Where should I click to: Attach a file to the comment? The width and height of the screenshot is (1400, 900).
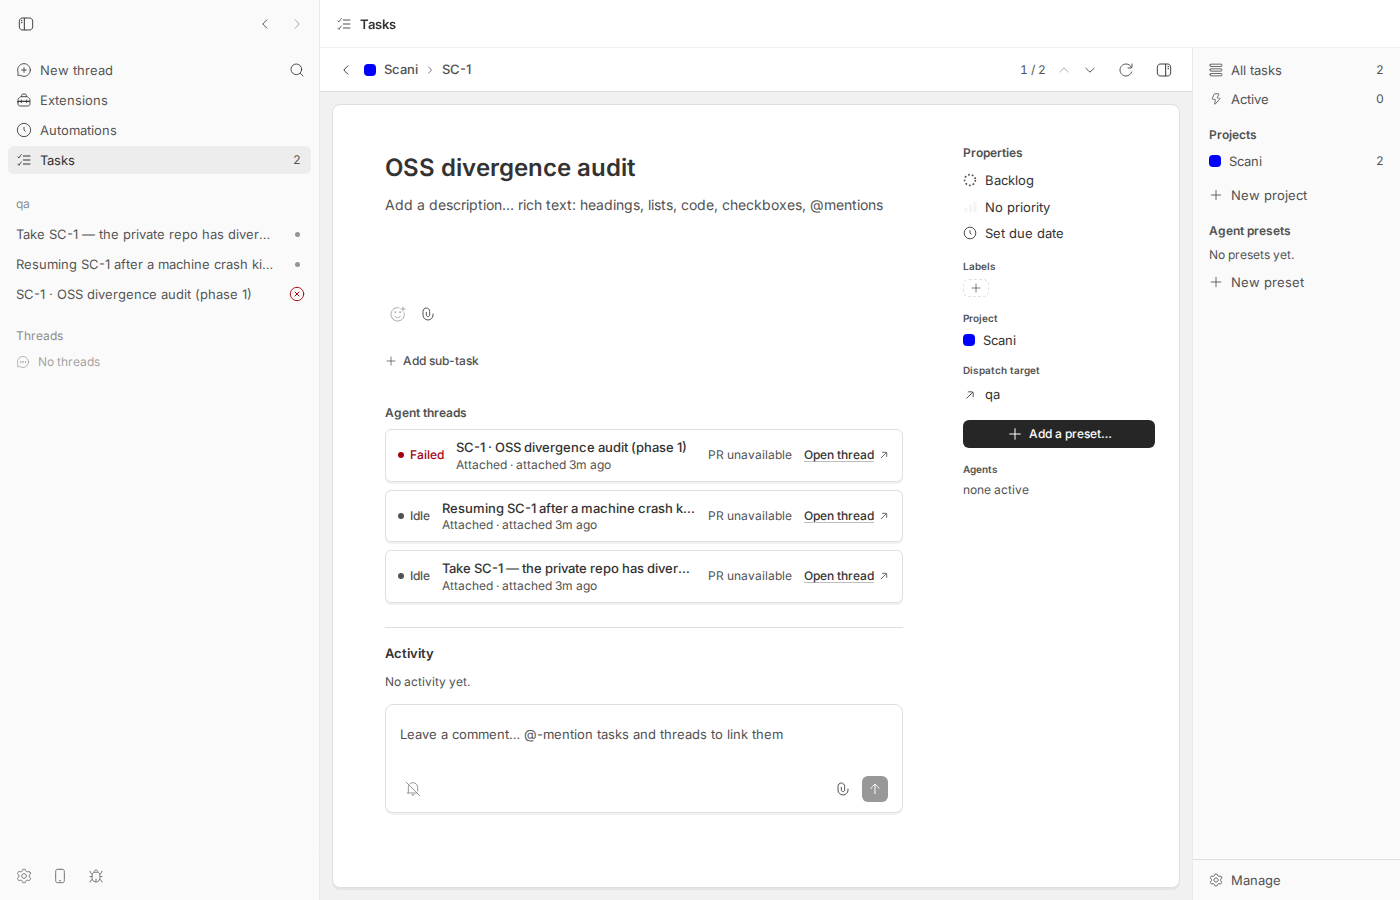tap(843, 789)
